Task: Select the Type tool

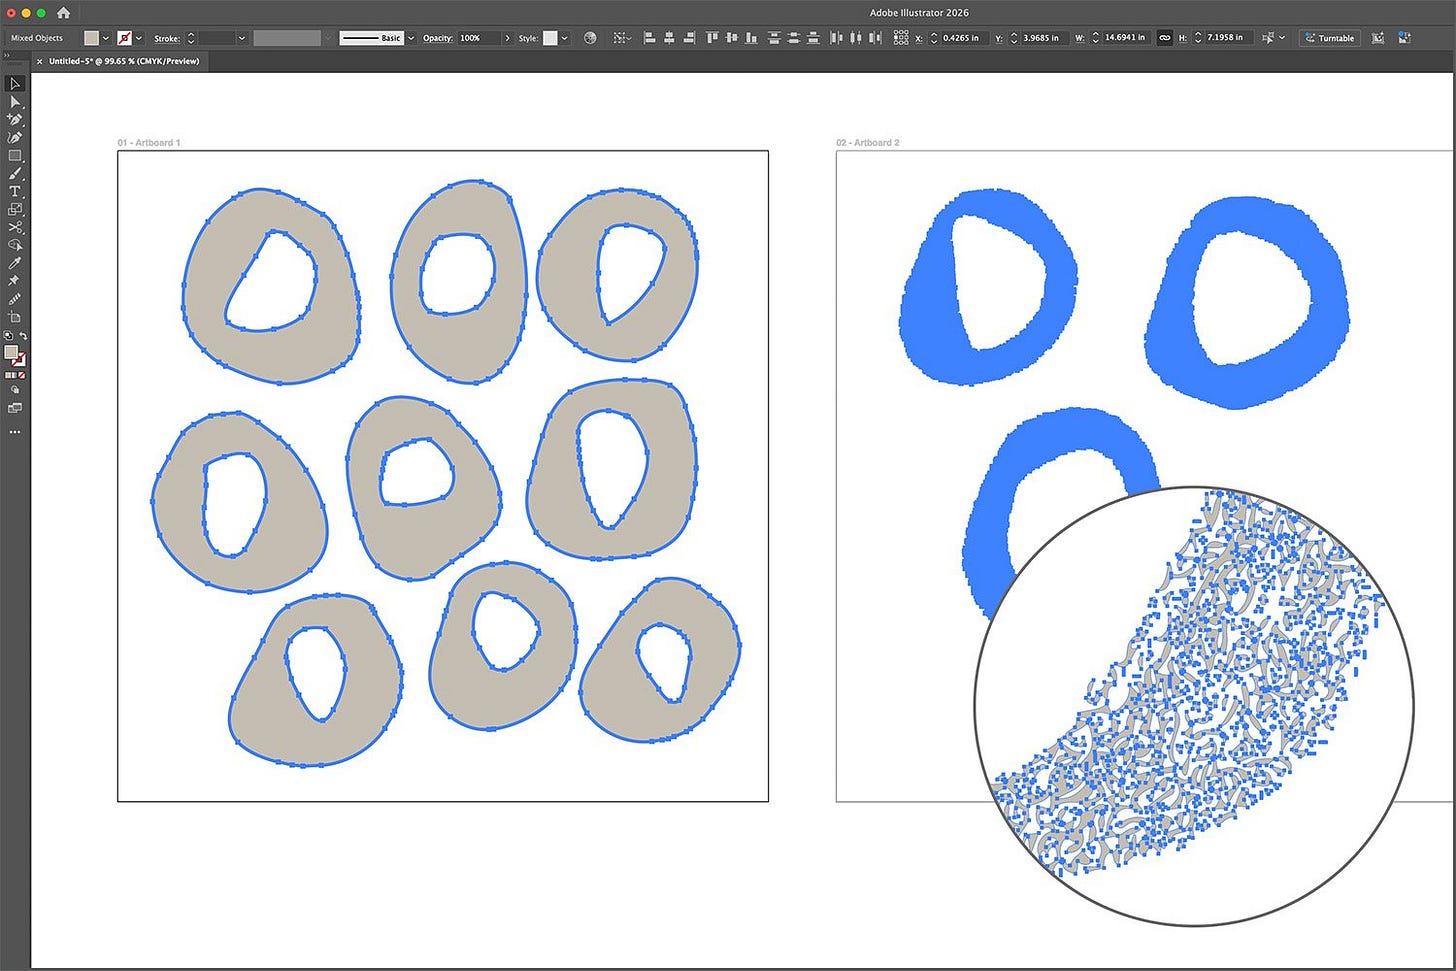Action: pos(15,190)
